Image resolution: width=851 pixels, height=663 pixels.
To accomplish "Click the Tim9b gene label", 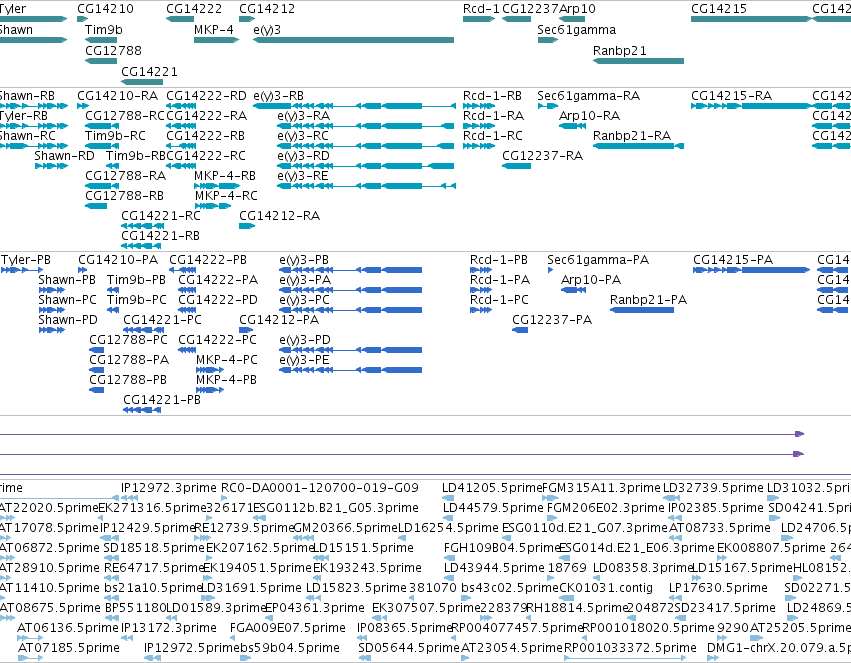I will coord(104,29).
